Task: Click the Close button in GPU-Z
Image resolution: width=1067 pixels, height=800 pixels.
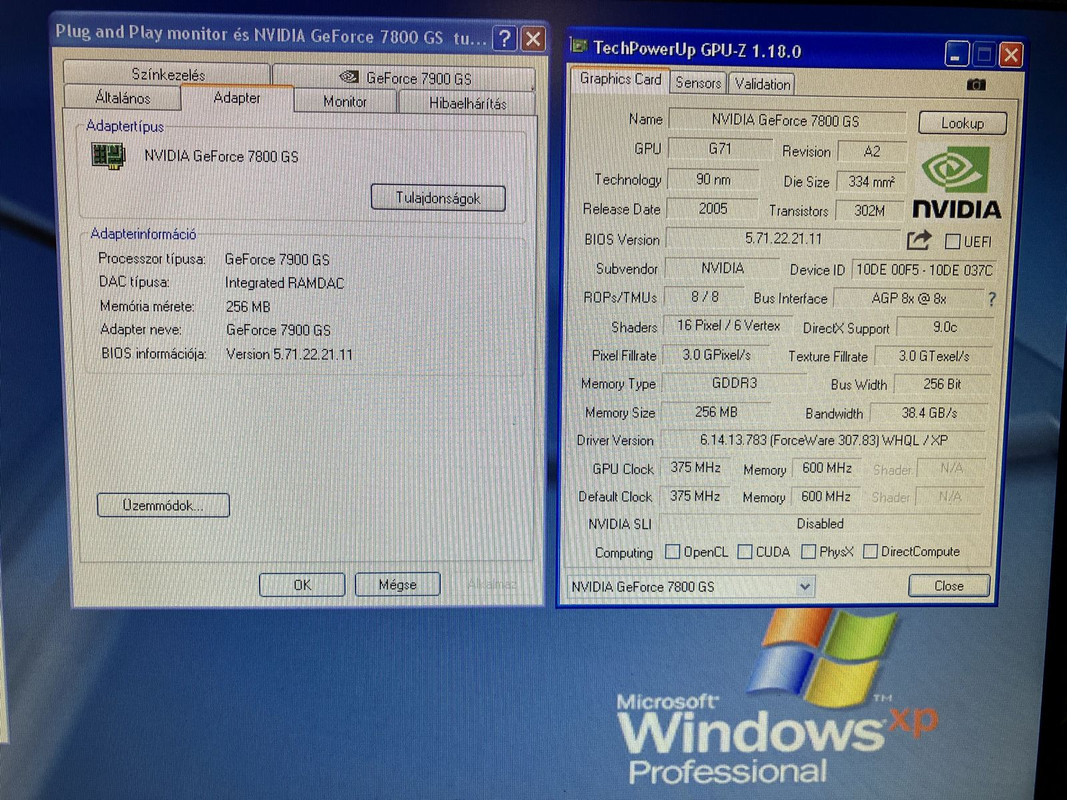Action: tap(949, 586)
